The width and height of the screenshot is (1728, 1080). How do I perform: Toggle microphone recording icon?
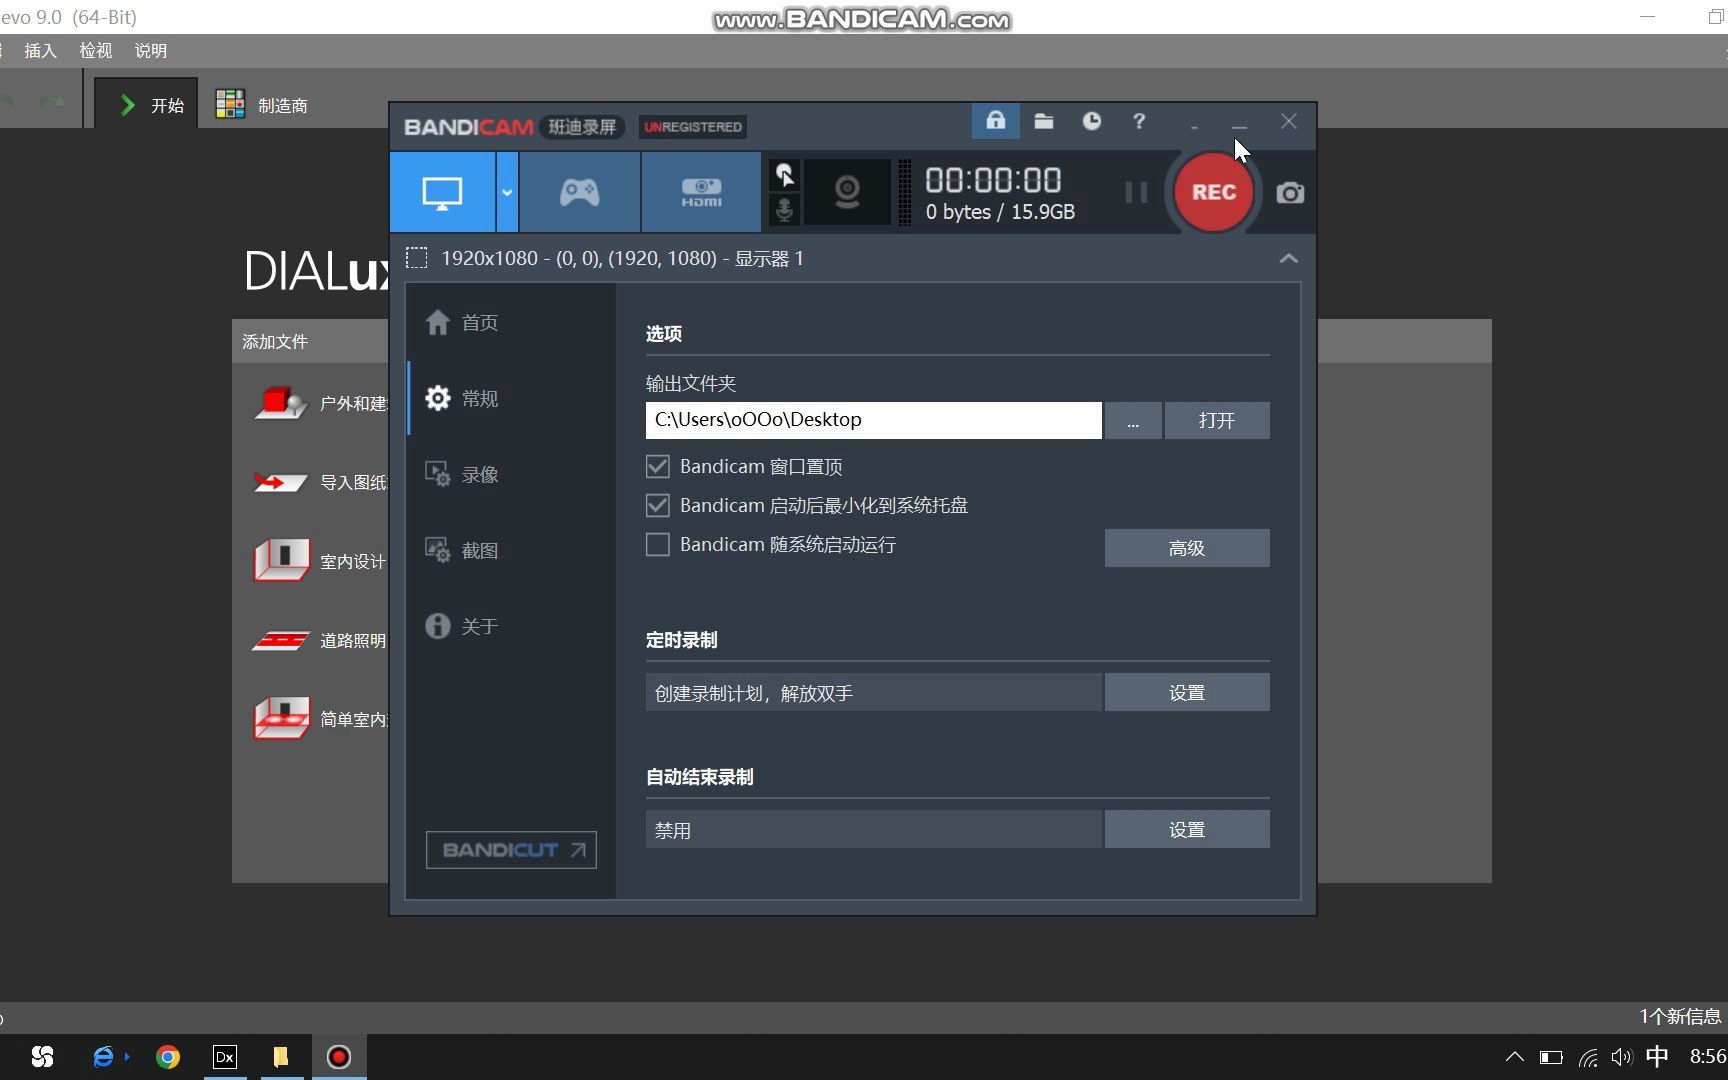785,210
